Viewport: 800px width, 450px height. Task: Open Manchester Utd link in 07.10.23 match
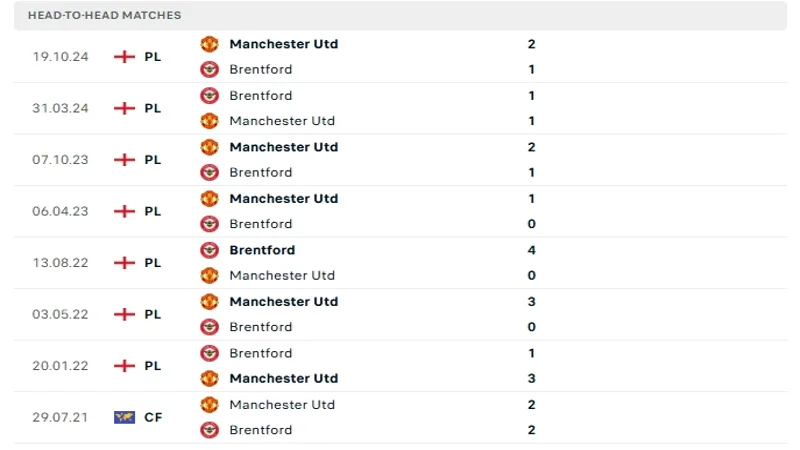(x=283, y=147)
